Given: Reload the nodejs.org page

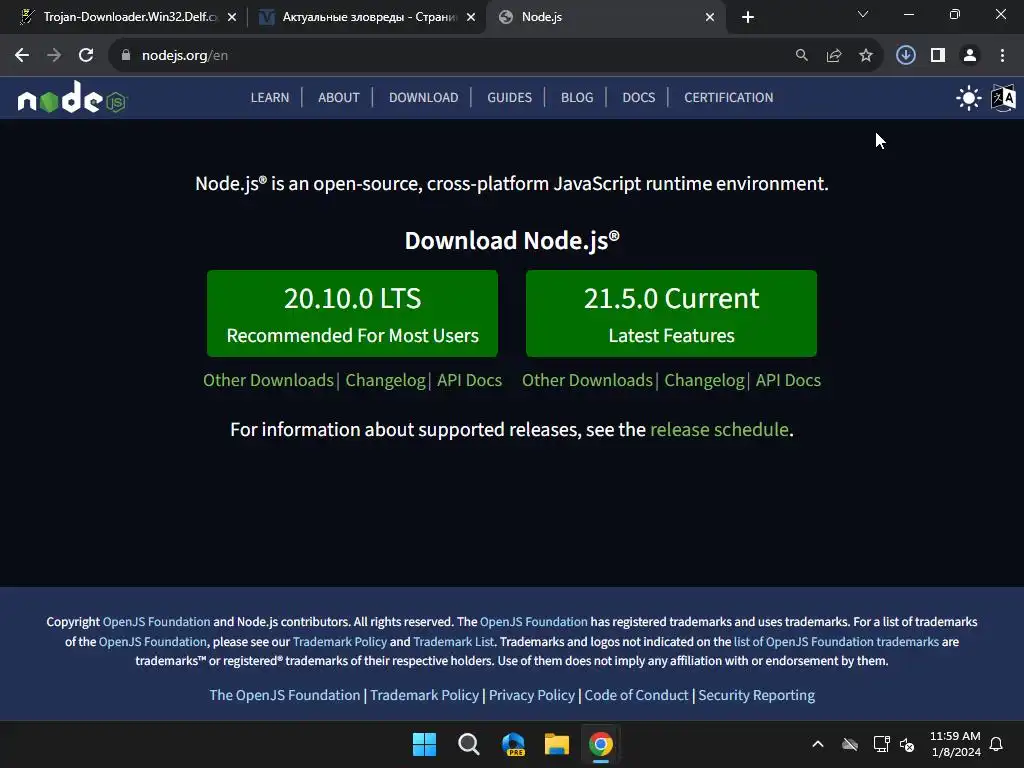Looking at the screenshot, I should tap(86, 56).
